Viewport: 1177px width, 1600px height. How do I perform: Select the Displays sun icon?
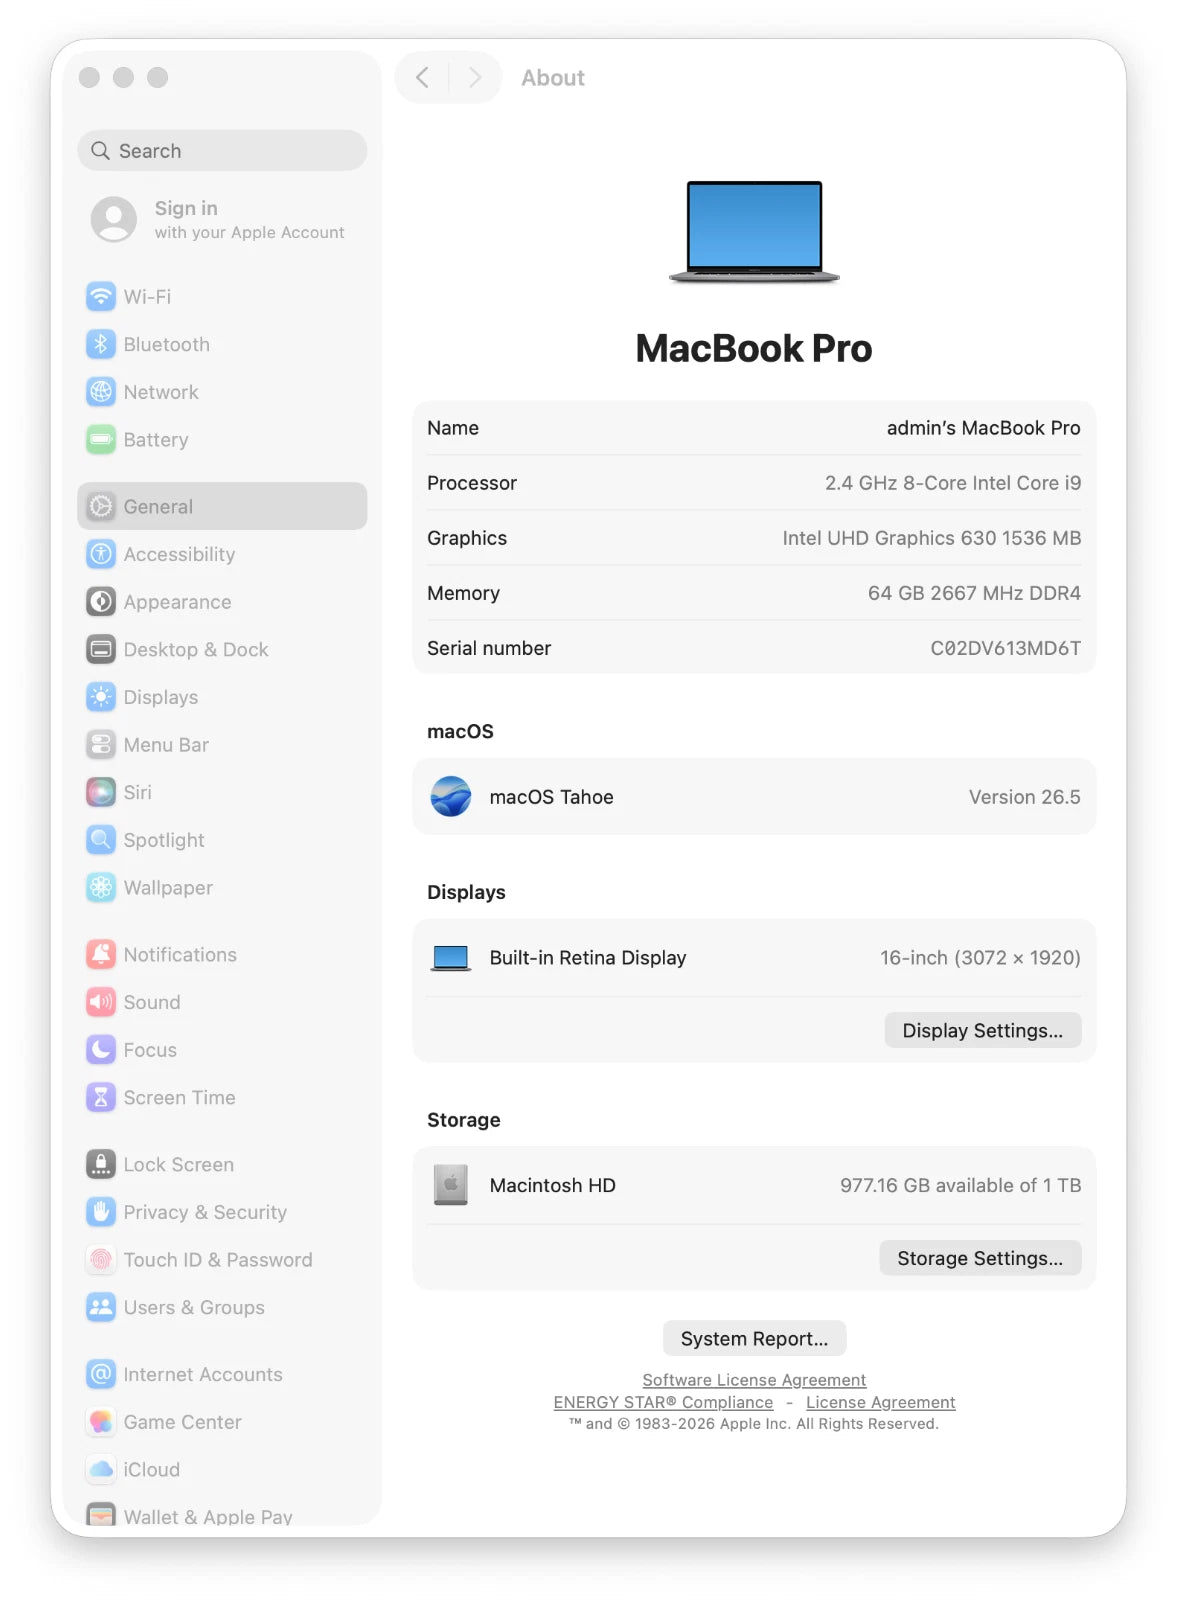(x=101, y=697)
